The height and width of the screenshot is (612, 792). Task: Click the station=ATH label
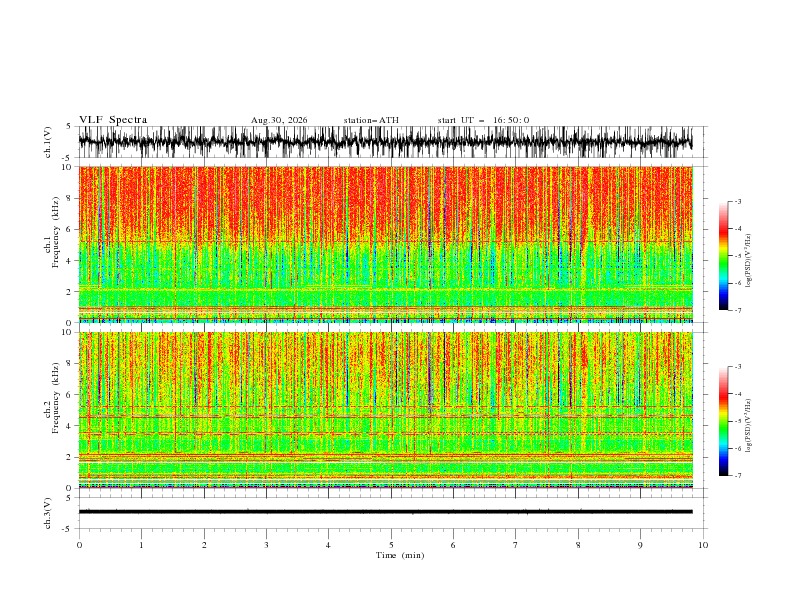(371, 120)
